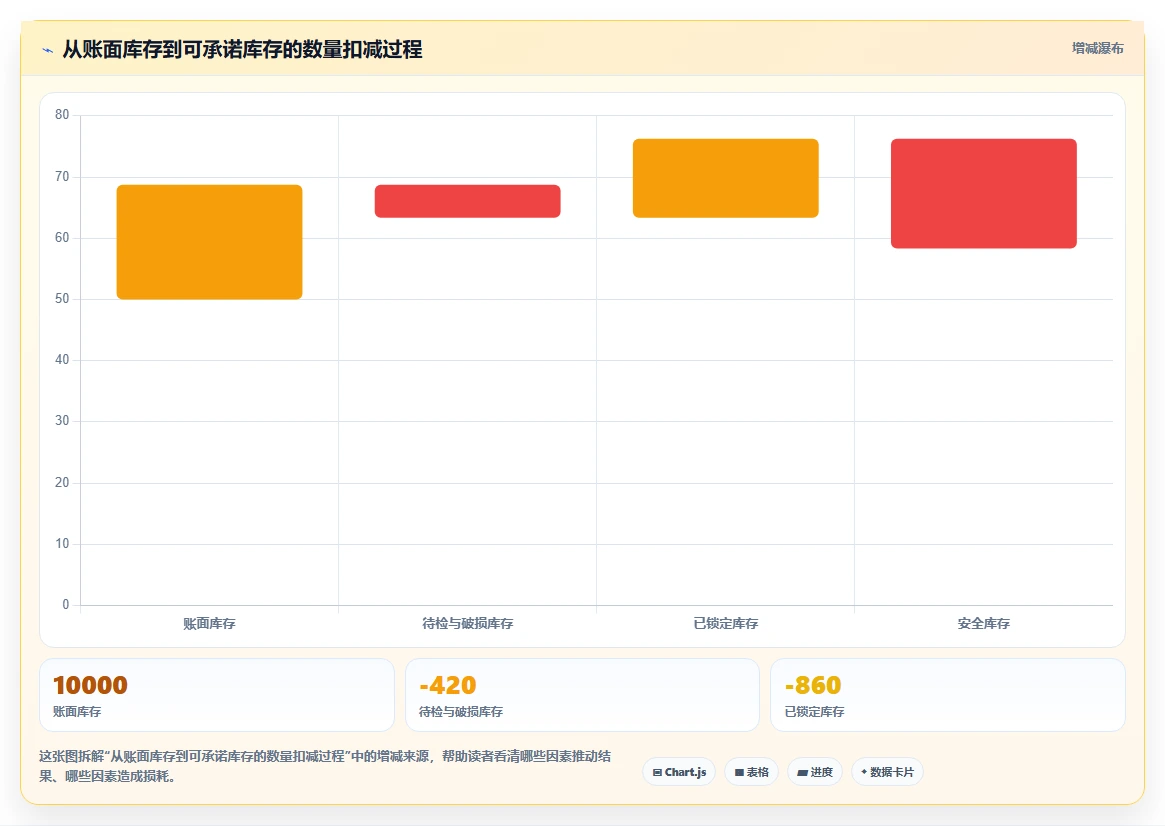Click the 安全库存 x-axis label
1165x826 pixels.
984,623
